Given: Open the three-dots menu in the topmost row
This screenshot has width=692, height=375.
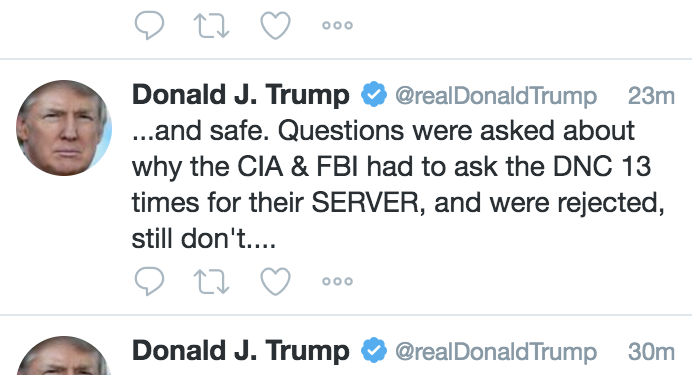Looking at the screenshot, I should click(338, 25).
